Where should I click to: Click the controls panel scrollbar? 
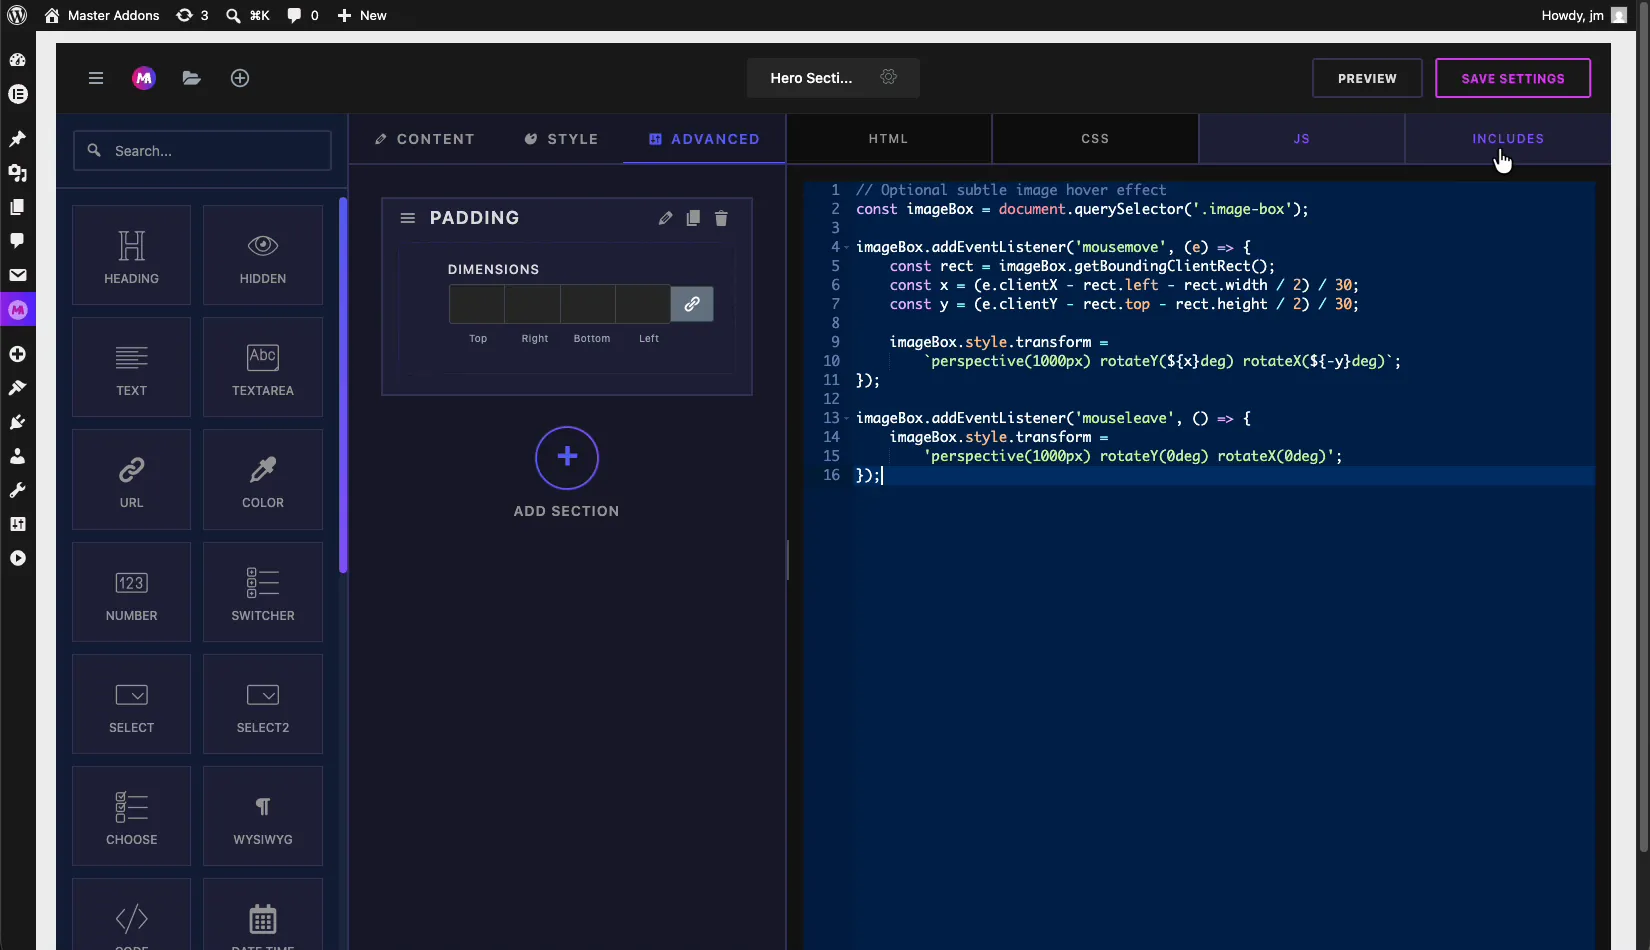pos(343,385)
